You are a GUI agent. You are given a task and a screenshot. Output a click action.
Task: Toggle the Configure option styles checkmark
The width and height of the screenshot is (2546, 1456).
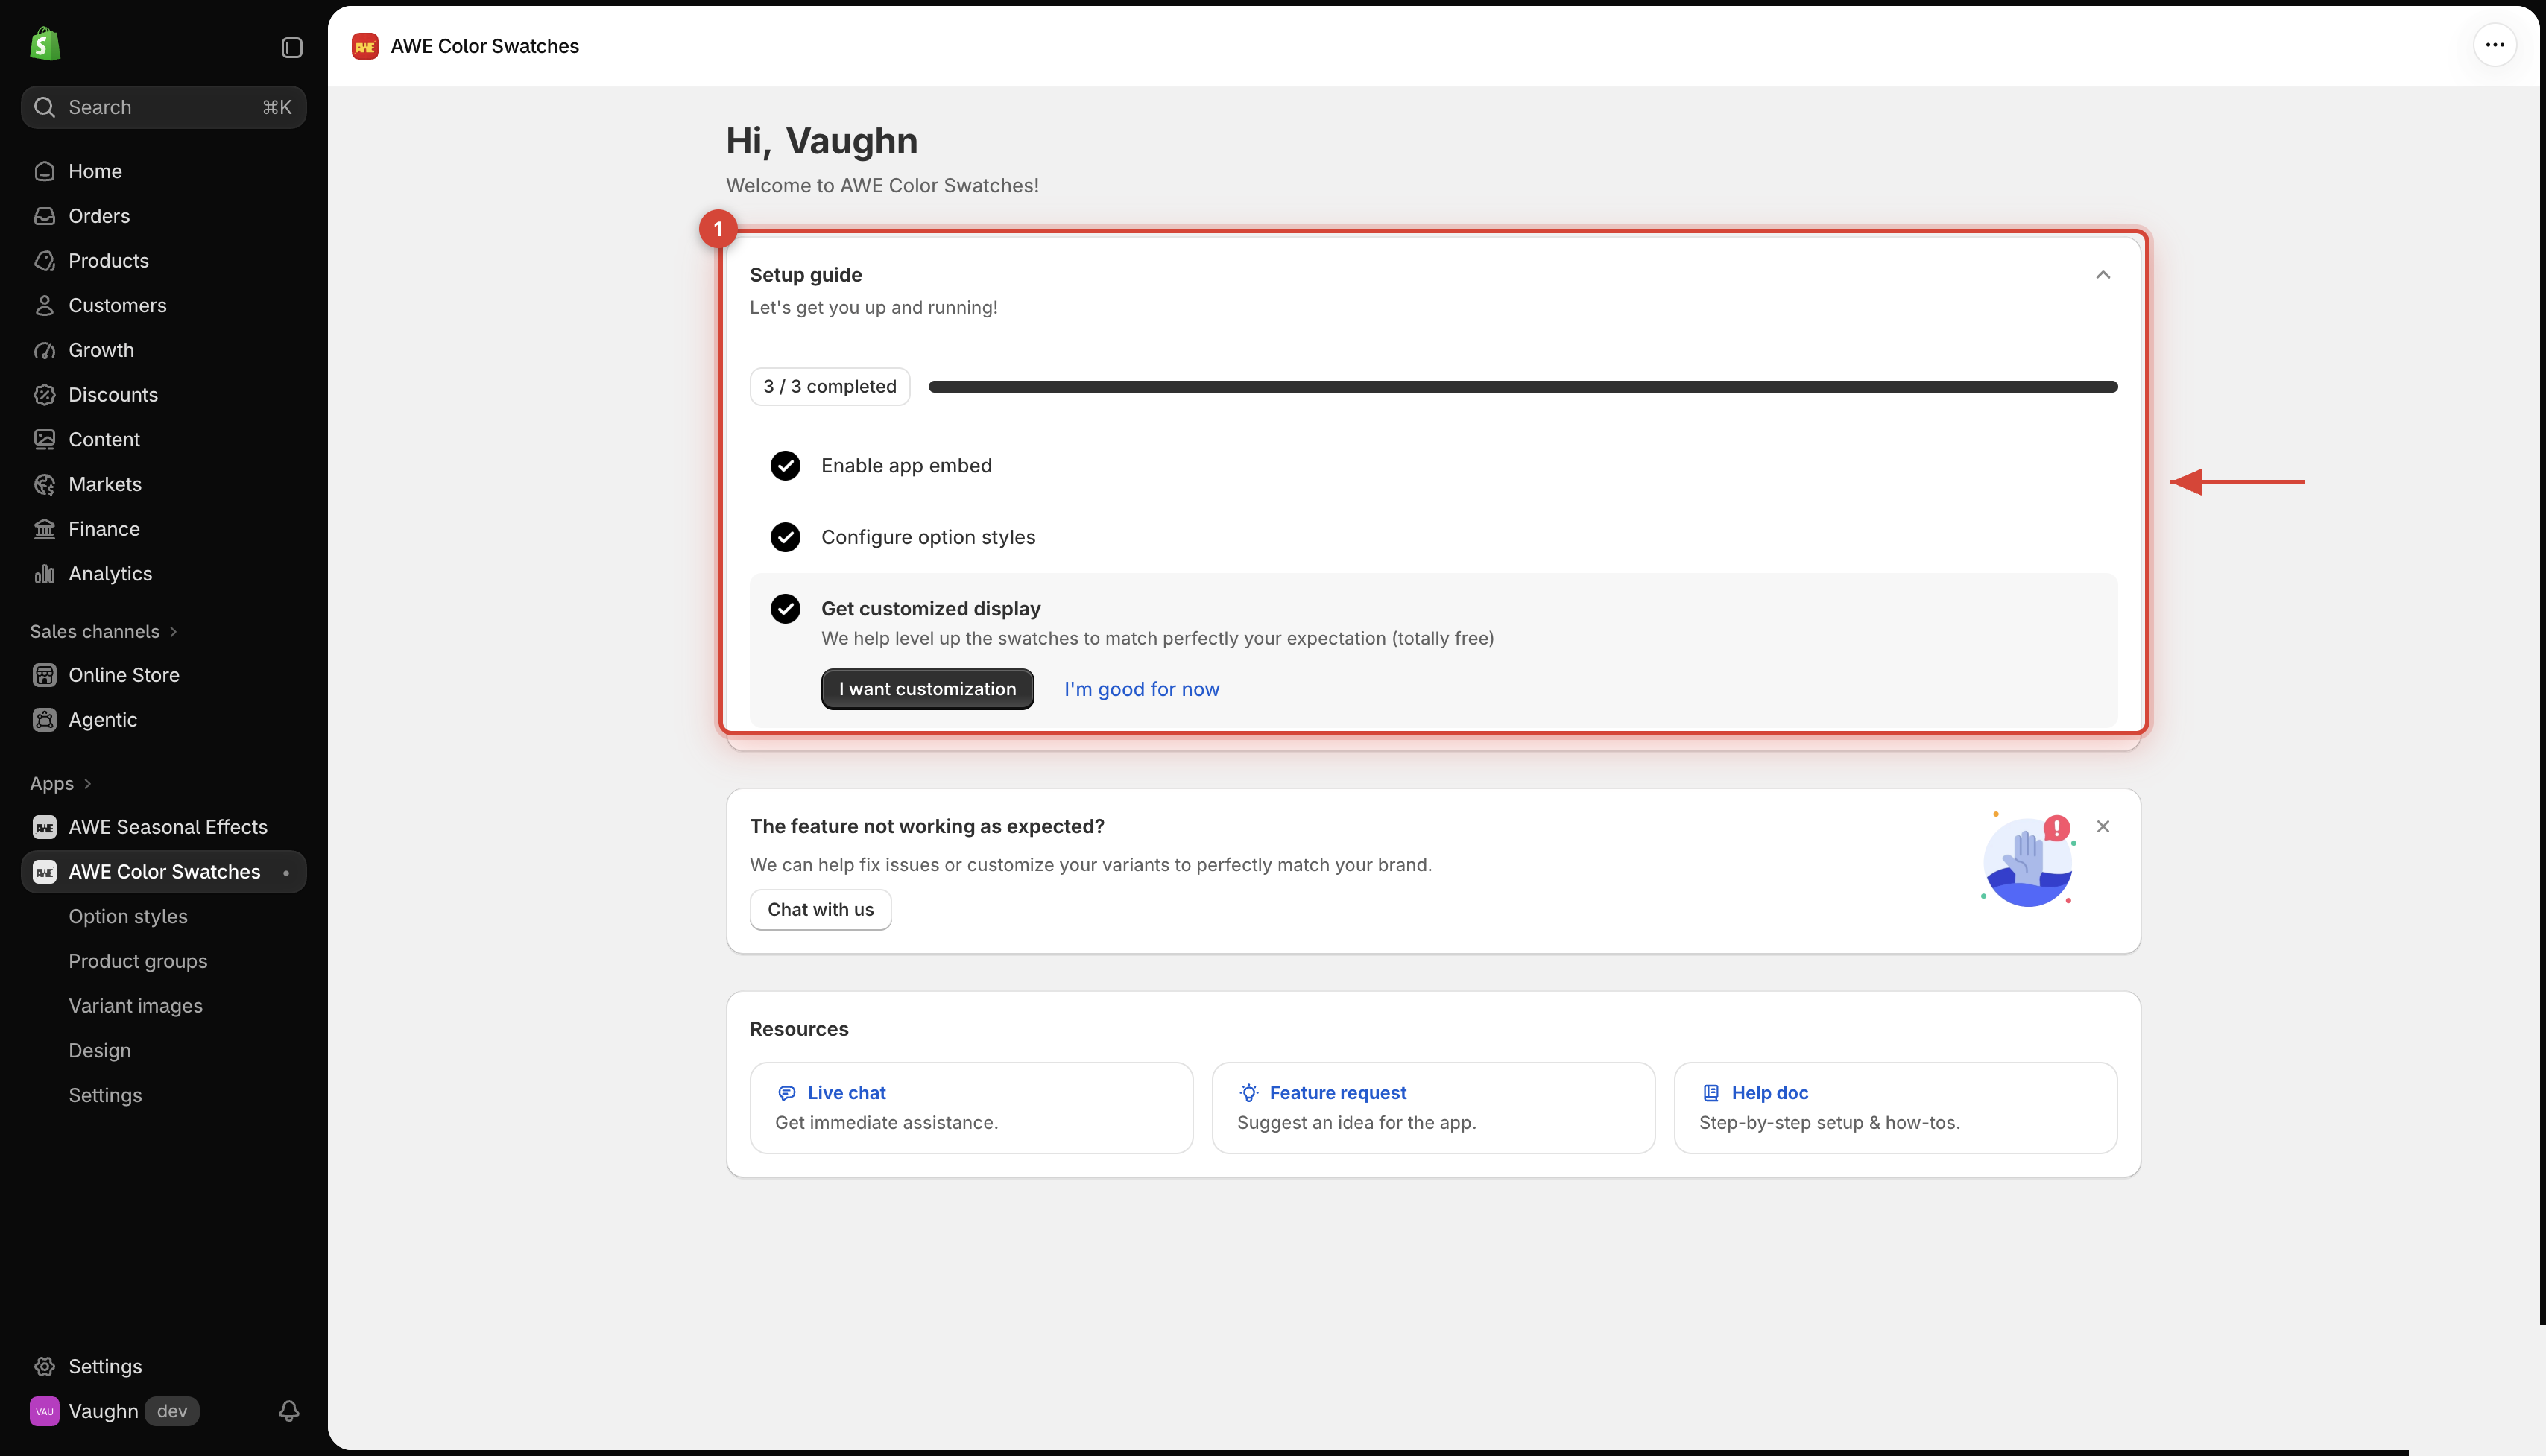tap(785, 538)
